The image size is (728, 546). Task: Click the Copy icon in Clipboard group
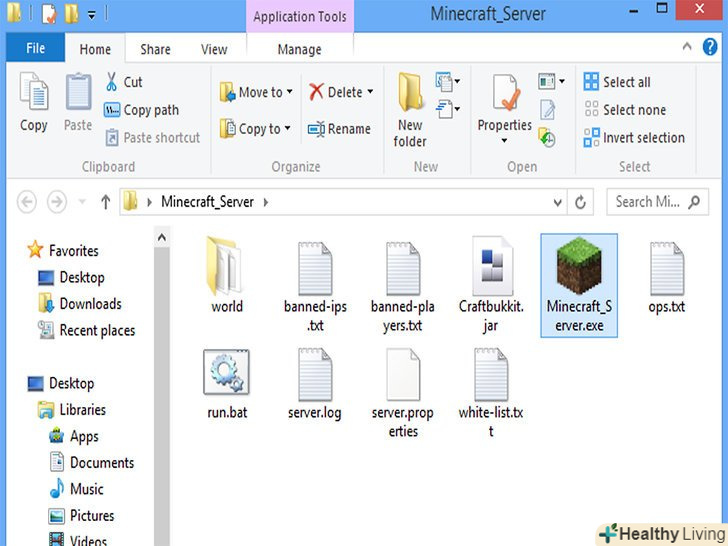tap(34, 92)
